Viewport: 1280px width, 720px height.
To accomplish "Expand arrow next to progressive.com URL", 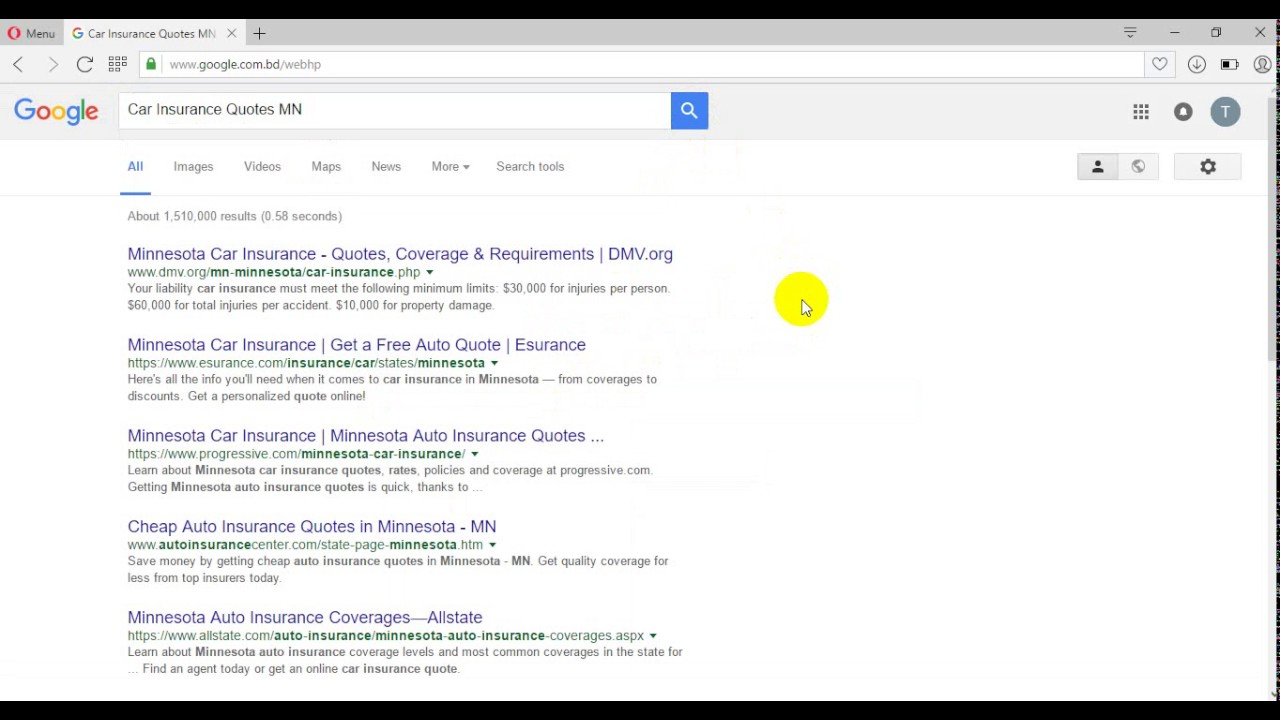I will pyautogui.click(x=475, y=454).
